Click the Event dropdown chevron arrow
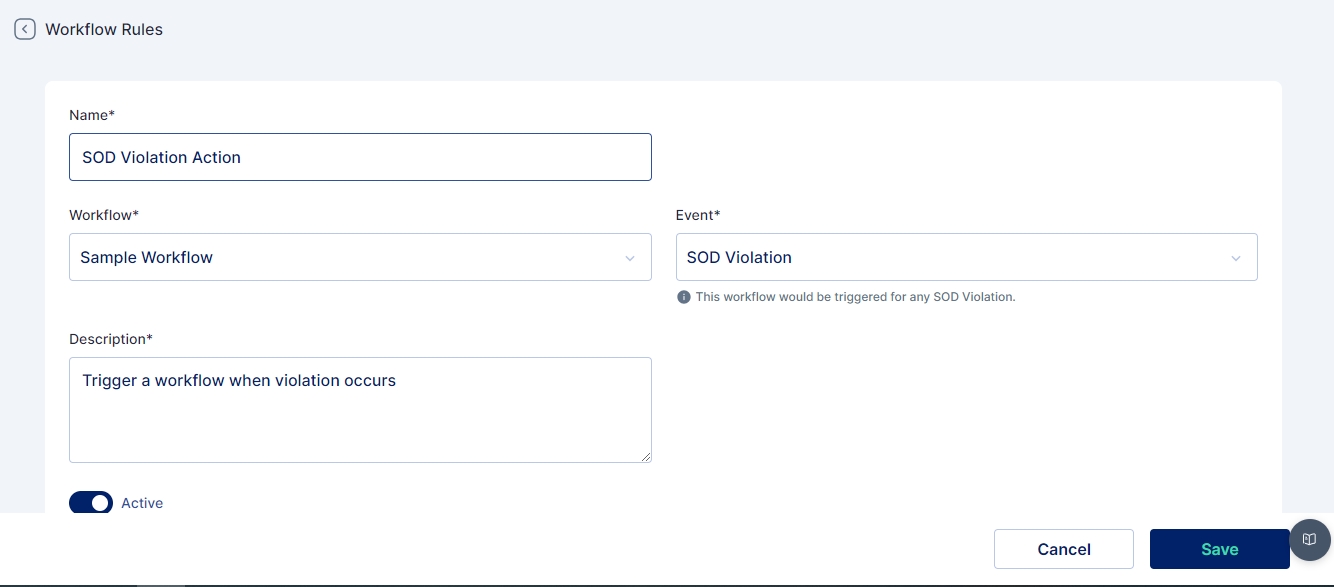This screenshot has width=1334, height=587. [1236, 258]
